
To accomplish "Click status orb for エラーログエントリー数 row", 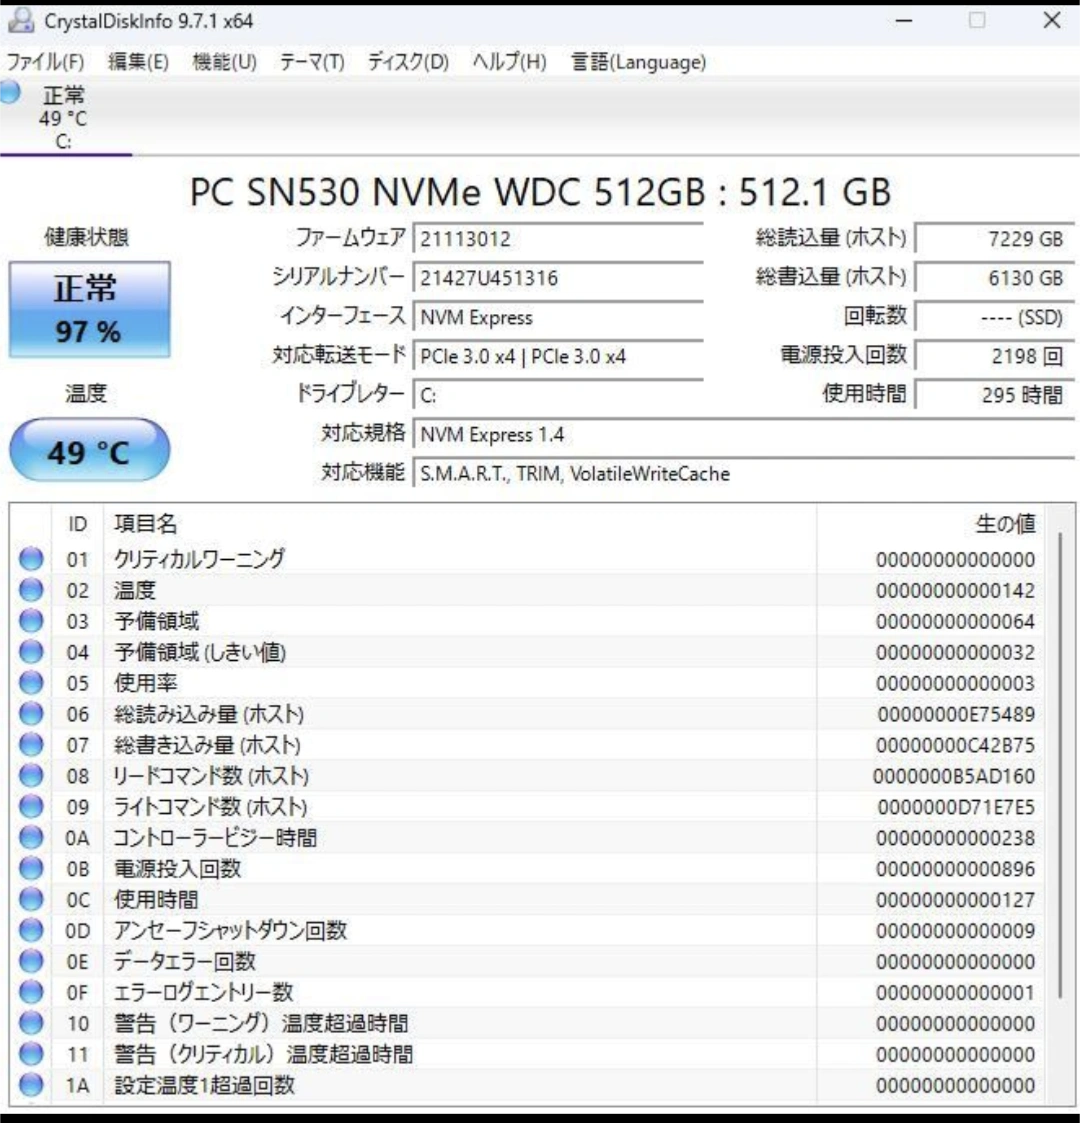I will (31, 992).
